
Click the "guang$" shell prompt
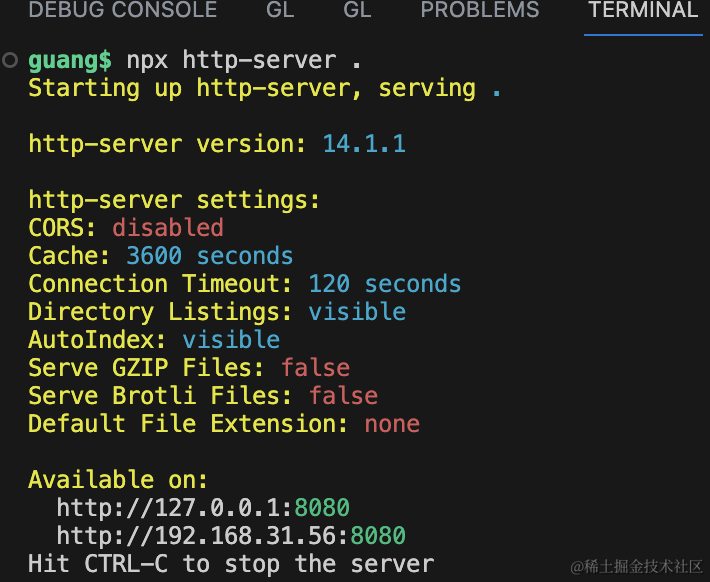(x=70, y=60)
